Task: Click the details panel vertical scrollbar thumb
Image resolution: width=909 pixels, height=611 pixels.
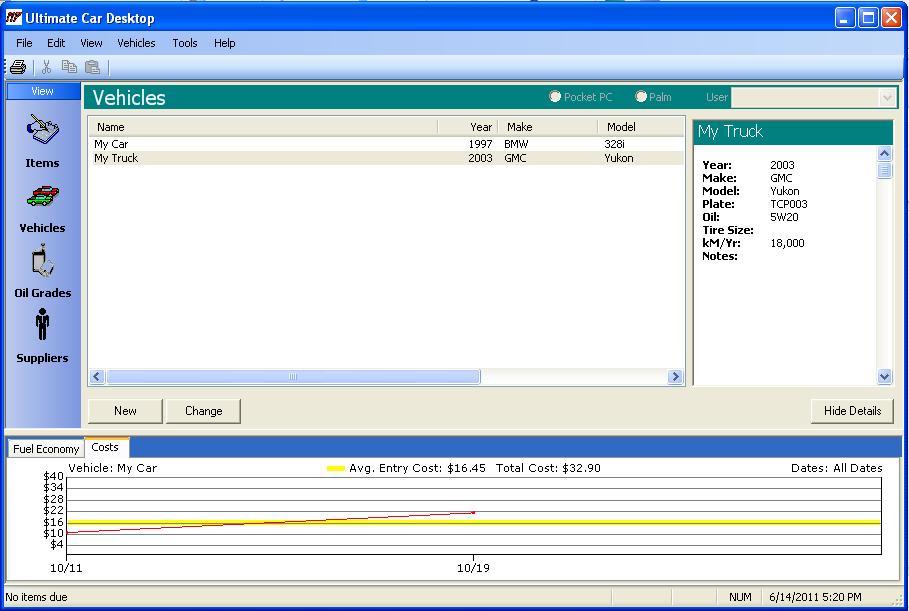Action: pyautogui.click(x=885, y=170)
